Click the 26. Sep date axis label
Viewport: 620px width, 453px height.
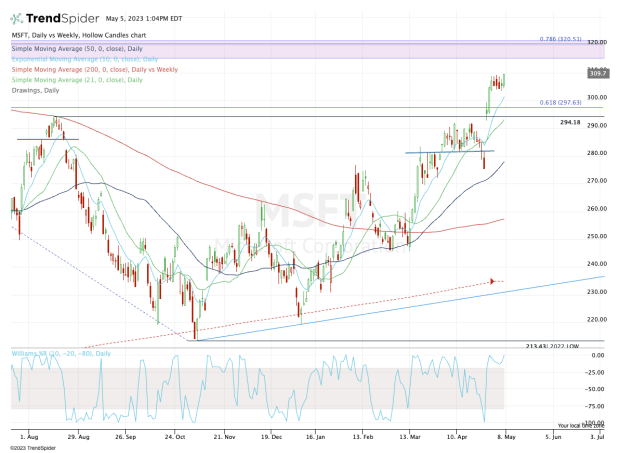click(125, 437)
